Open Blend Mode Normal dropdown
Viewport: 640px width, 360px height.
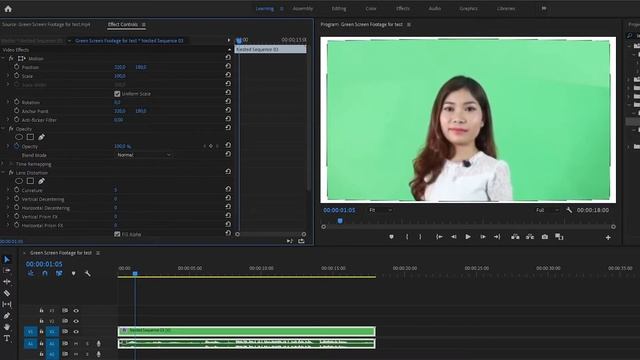pos(143,155)
